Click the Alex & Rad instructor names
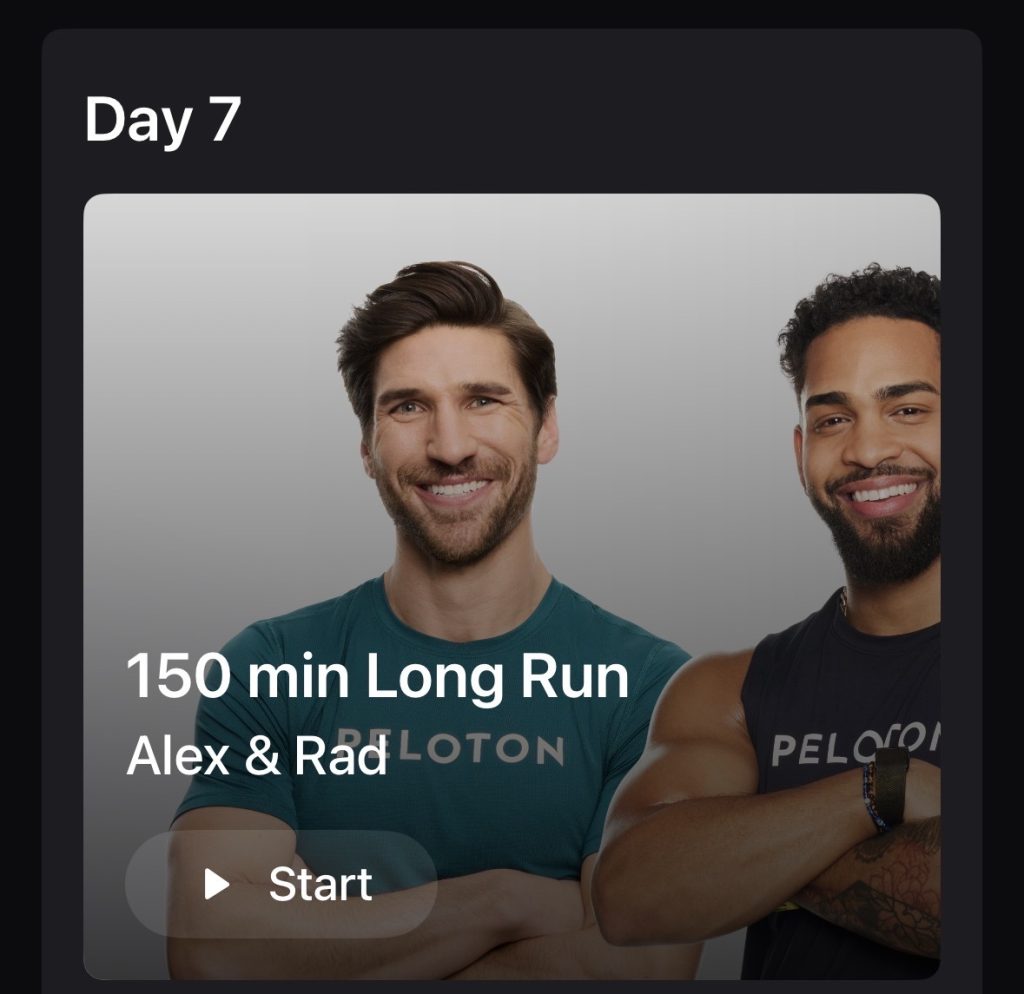The width and height of the screenshot is (1024, 994). [x=257, y=756]
